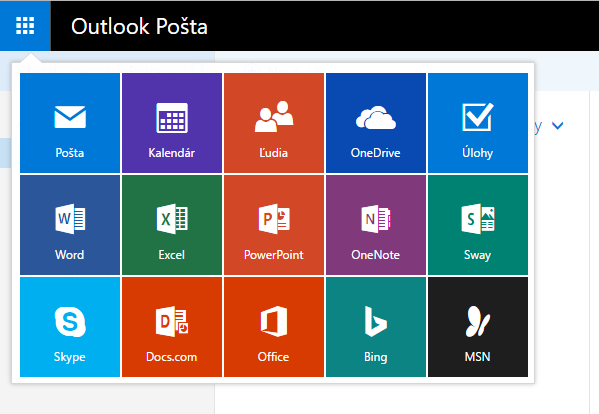Open the MSN tile

click(x=478, y=327)
